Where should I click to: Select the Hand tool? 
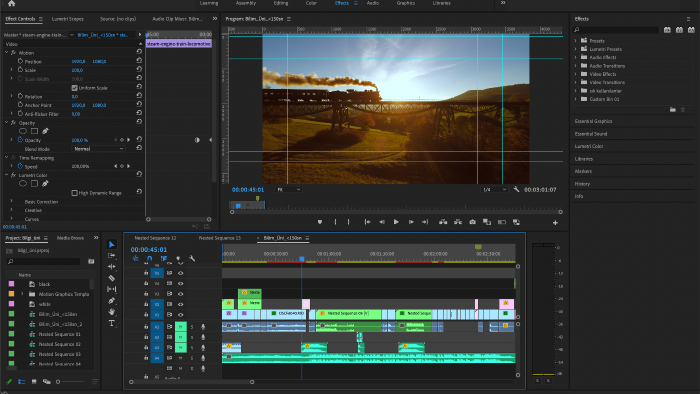[x=112, y=311]
